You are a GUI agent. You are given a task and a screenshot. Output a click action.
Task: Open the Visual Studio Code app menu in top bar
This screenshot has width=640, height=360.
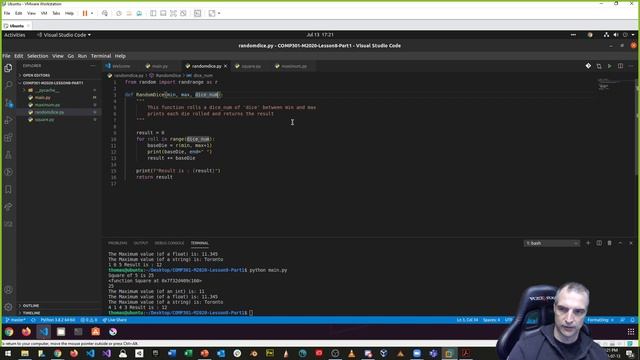64,35
